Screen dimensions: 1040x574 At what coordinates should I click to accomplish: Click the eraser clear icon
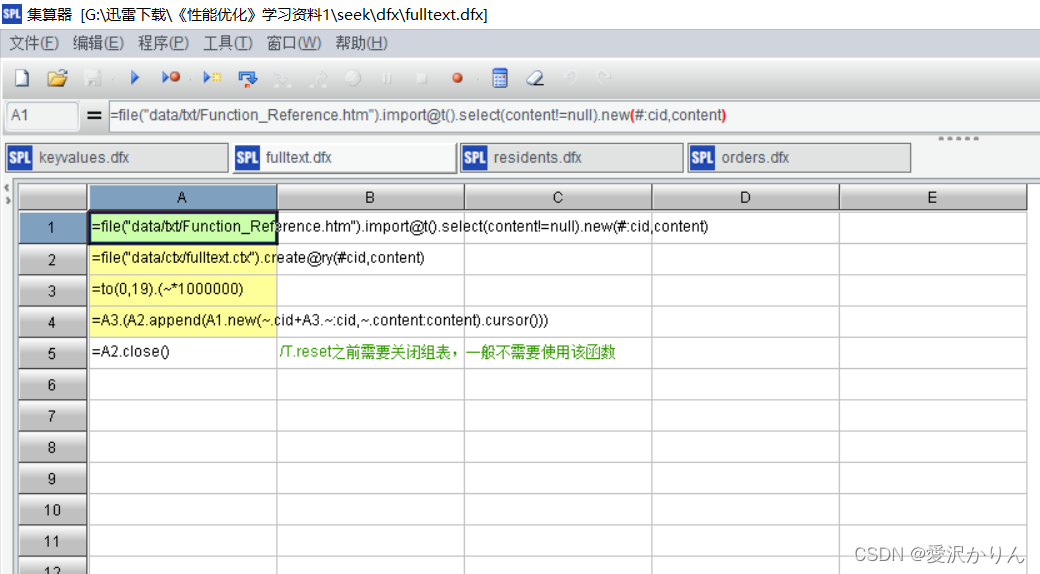click(x=535, y=78)
